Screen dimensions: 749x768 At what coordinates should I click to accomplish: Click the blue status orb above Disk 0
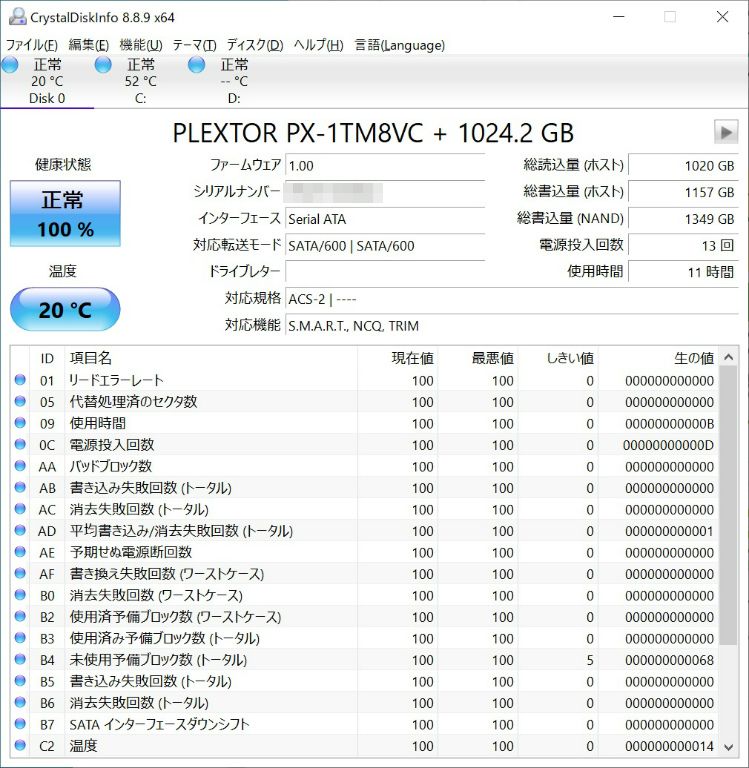[x=10, y=65]
